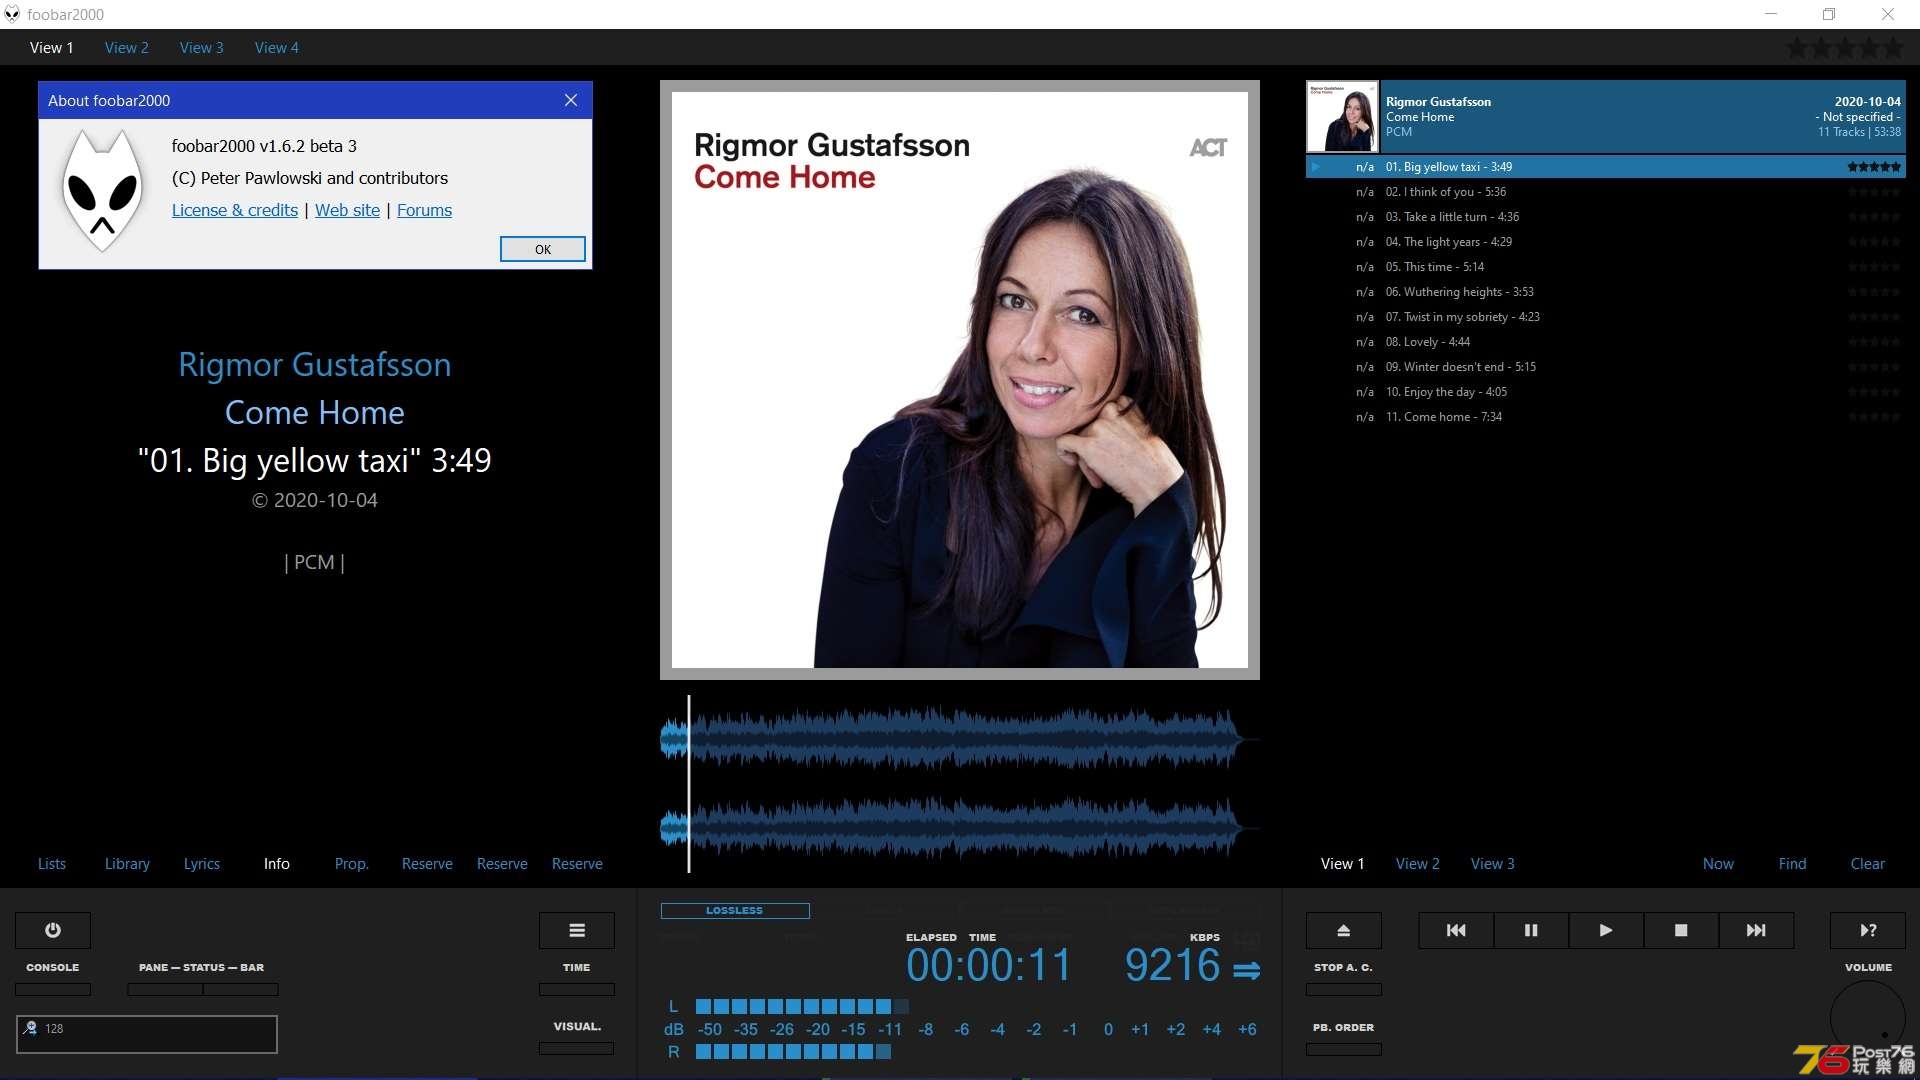Click the foobar2000 alien logo in the About dialog
Image resolution: width=1920 pixels, height=1080 pixels.
point(101,192)
